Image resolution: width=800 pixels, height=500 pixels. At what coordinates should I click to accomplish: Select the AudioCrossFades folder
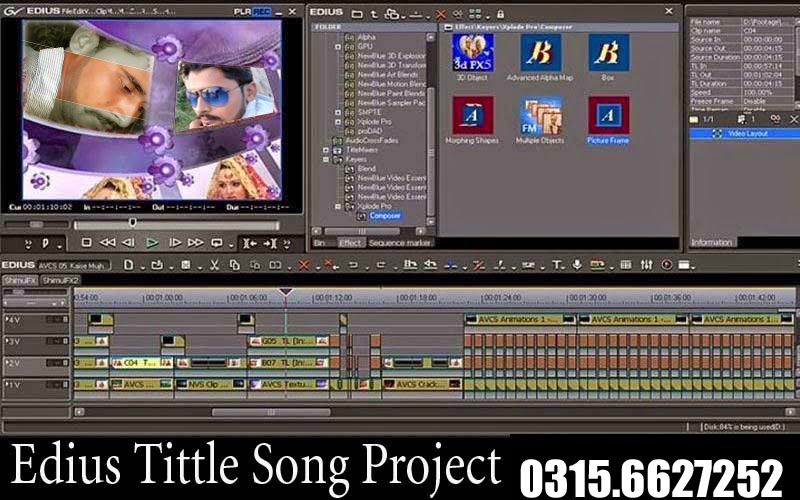(372, 141)
